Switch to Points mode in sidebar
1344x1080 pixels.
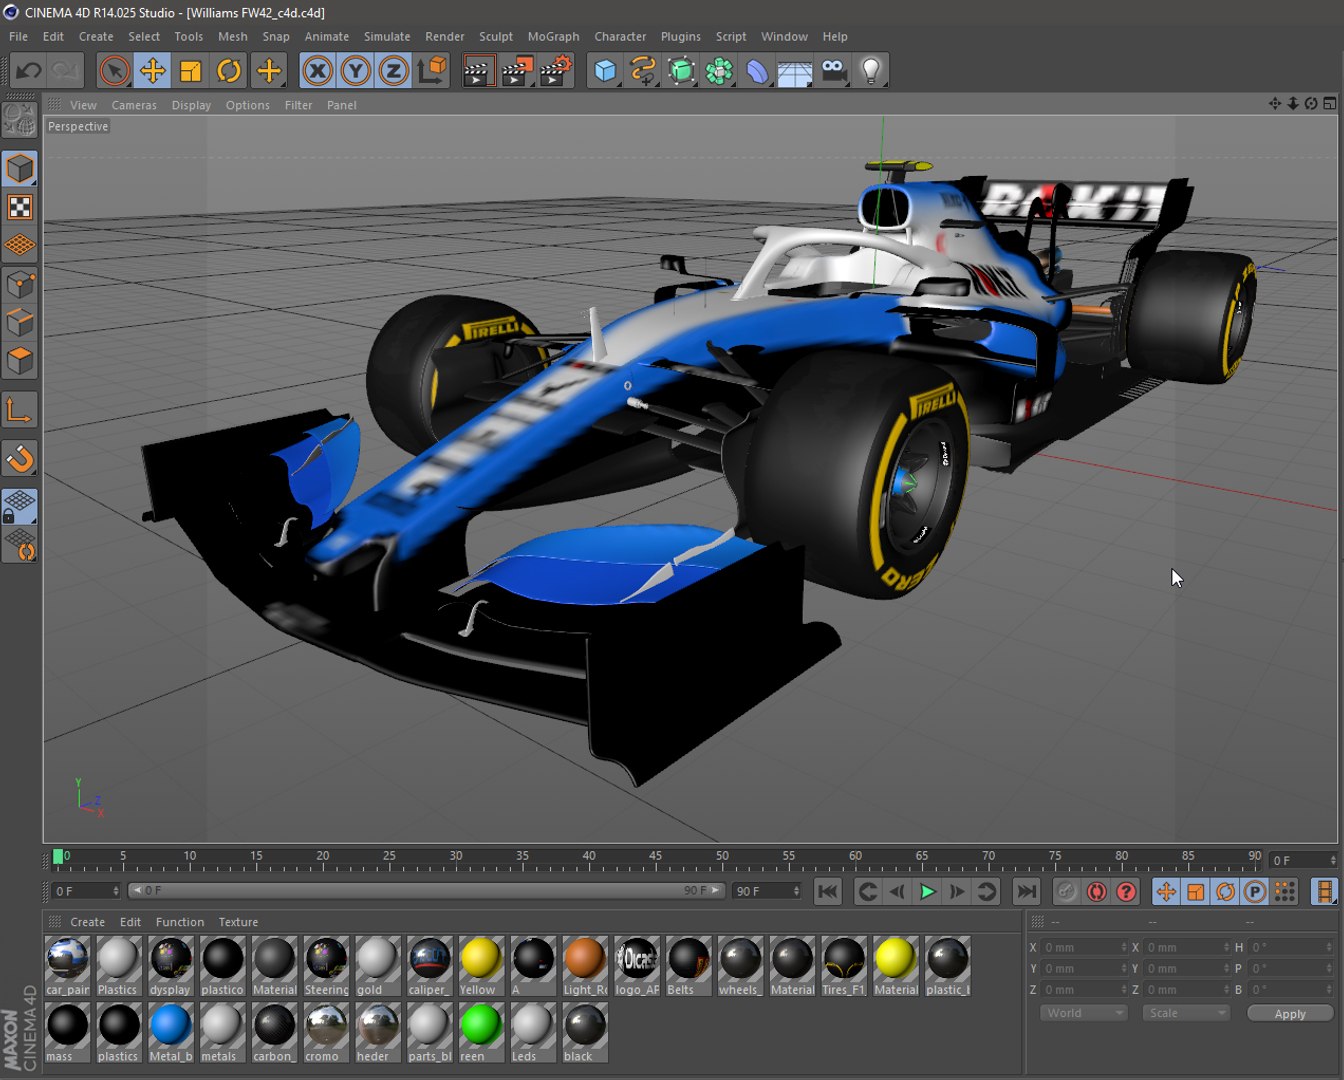(x=20, y=285)
